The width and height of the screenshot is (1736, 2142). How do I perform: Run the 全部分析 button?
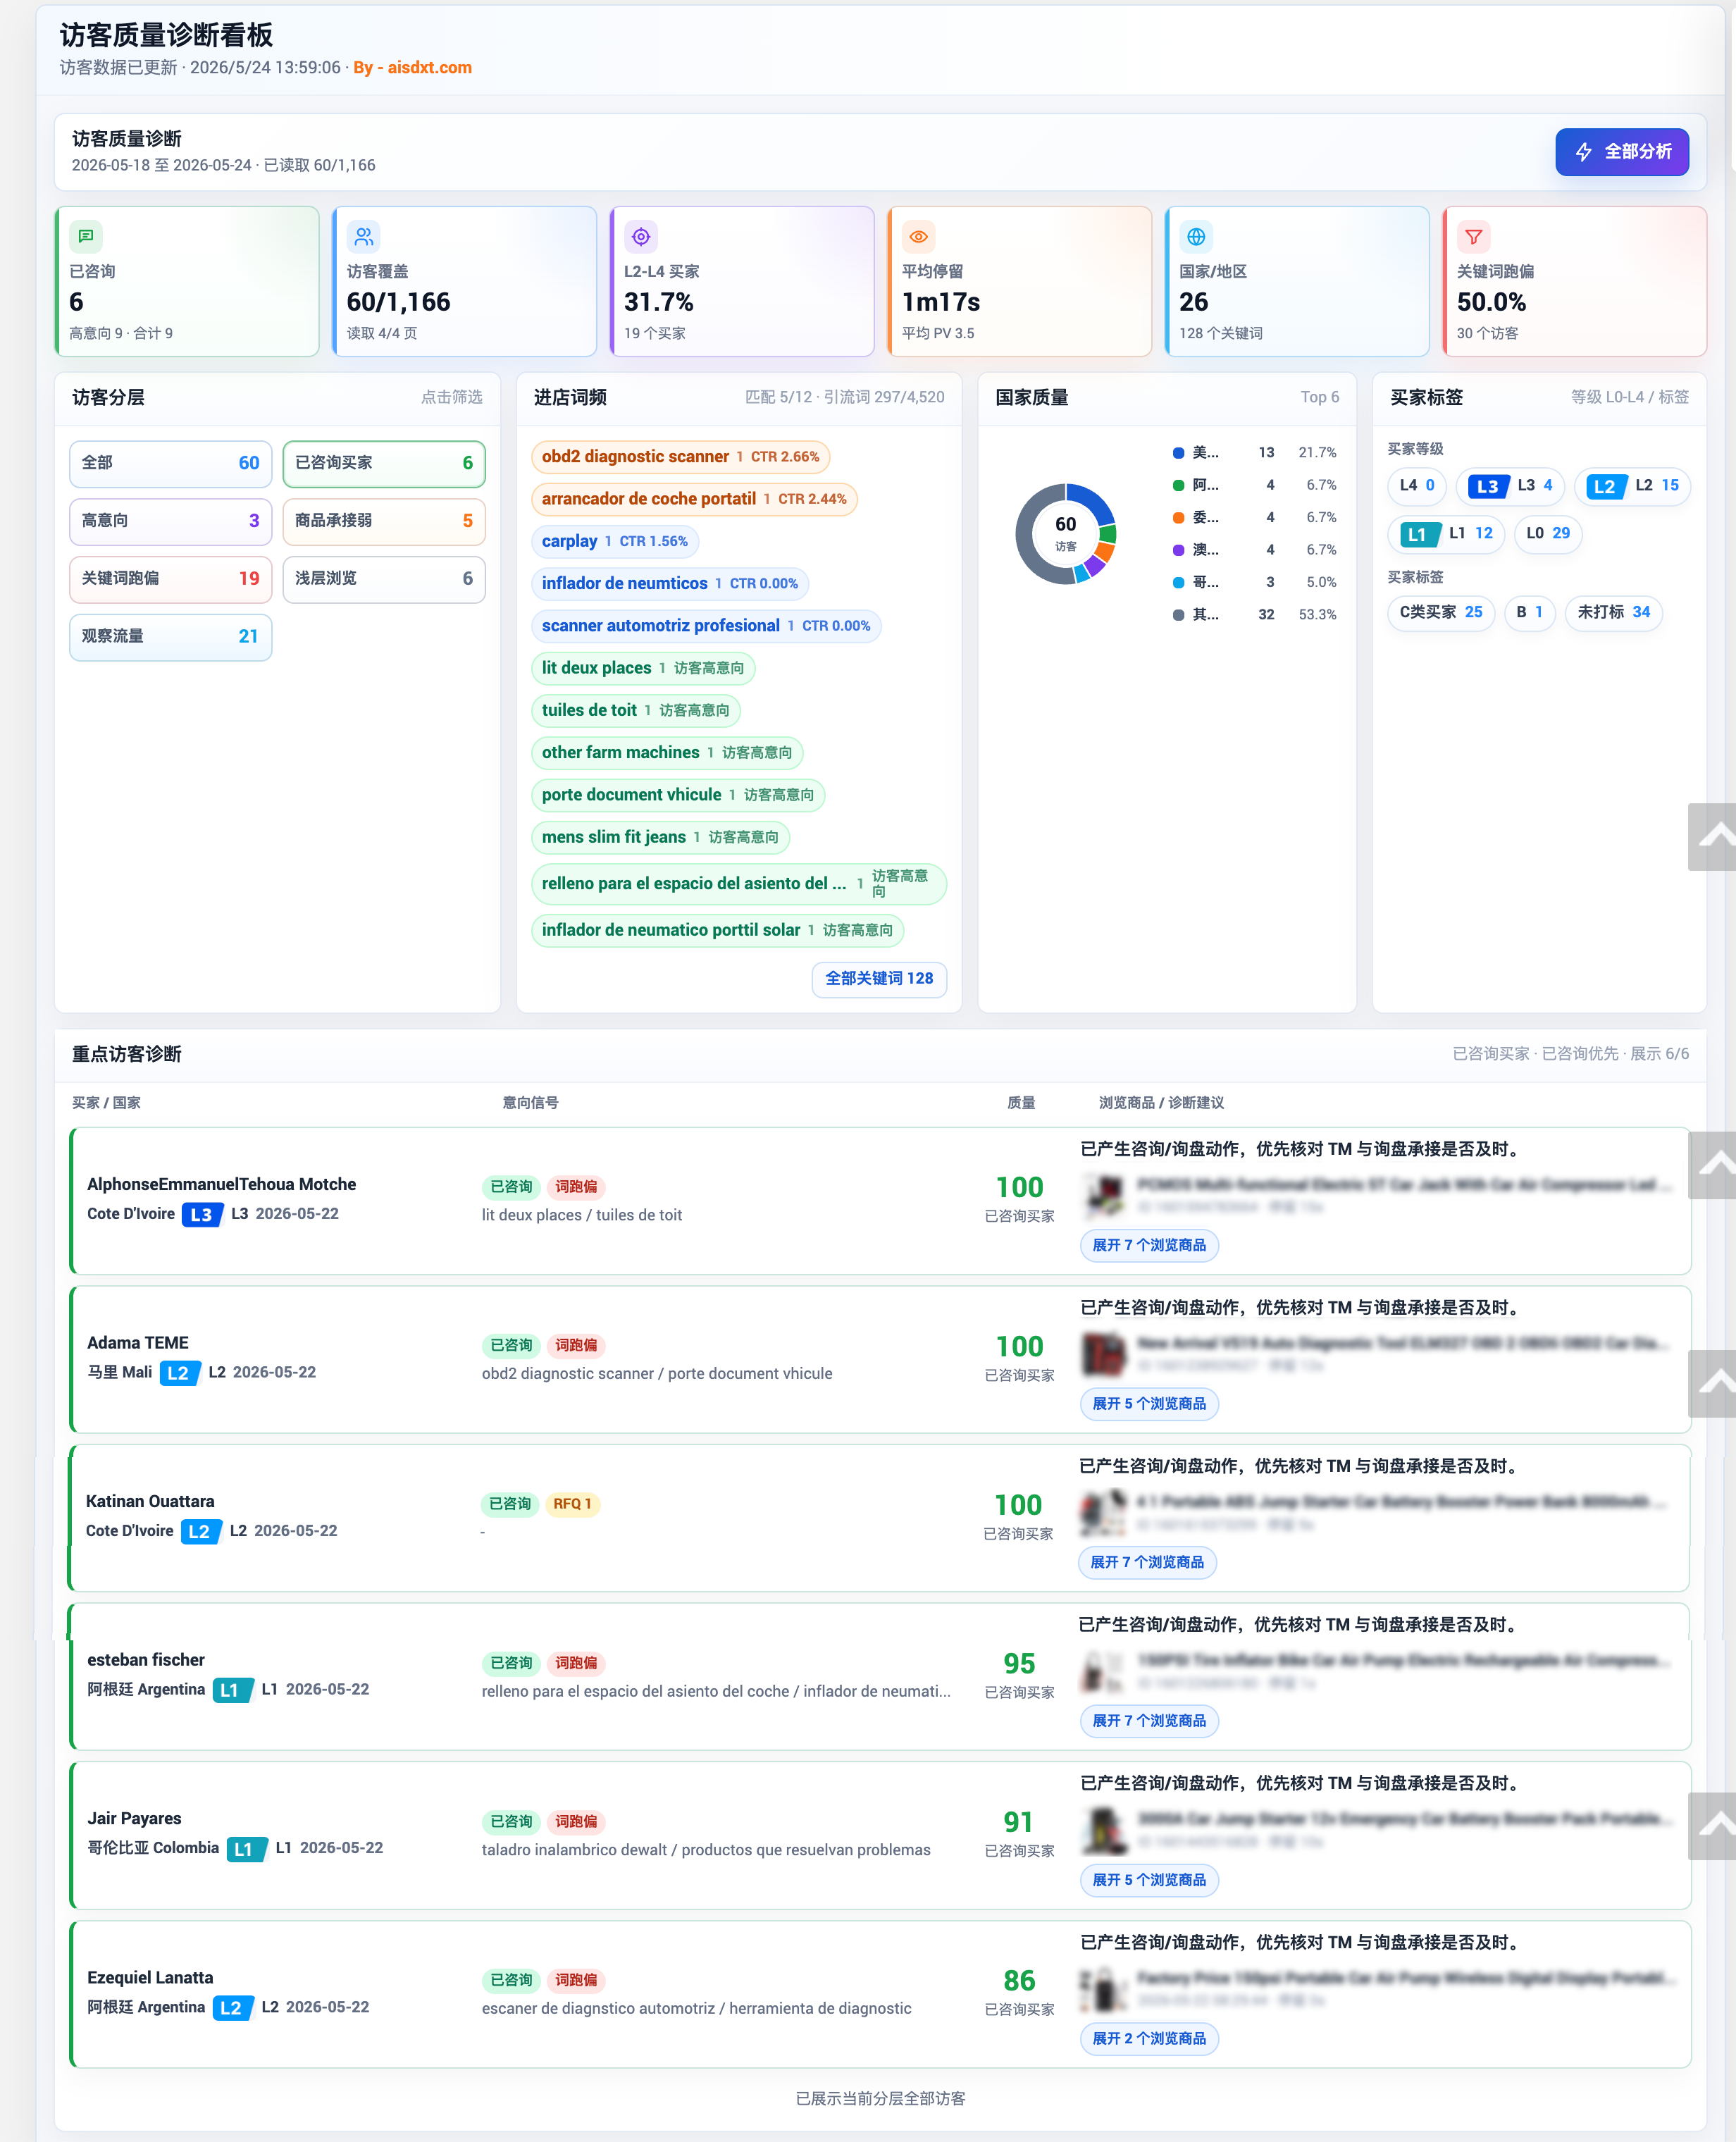(x=1622, y=152)
